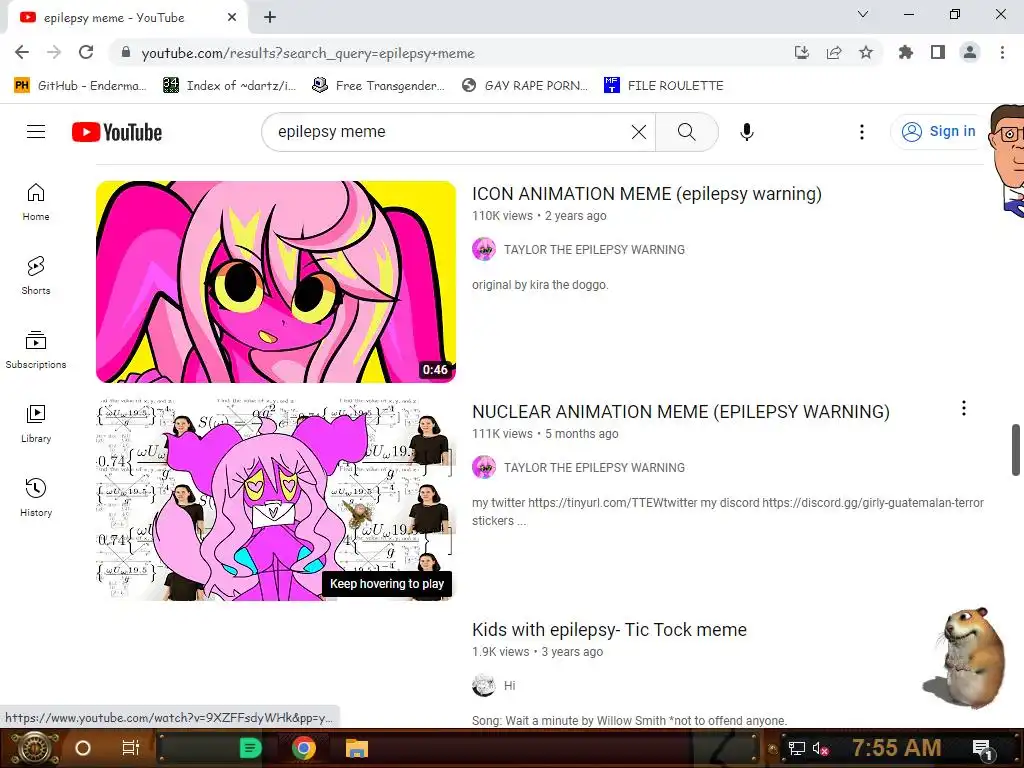The height and width of the screenshot is (768, 1024).
Task: Open File Explorer from the taskbar
Action: pos(357,748)
